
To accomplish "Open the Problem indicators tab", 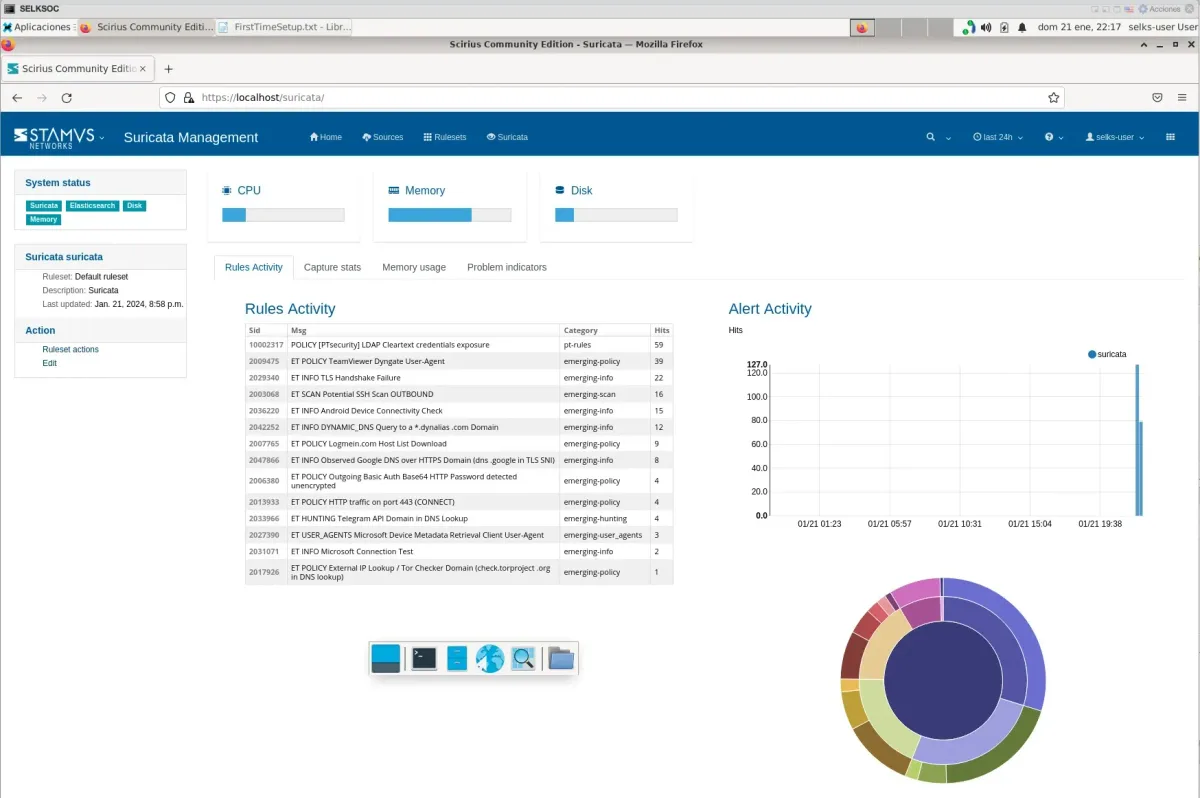I will [507, 267].
